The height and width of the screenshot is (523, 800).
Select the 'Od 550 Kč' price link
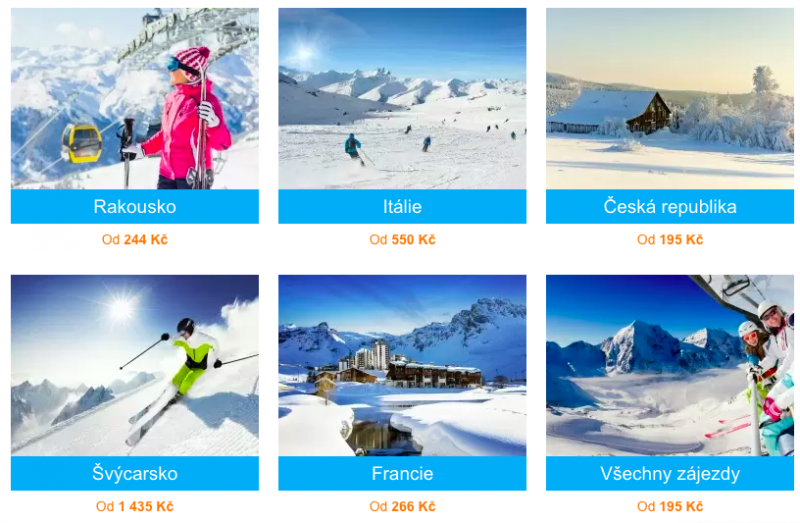[x=402, y=239]
